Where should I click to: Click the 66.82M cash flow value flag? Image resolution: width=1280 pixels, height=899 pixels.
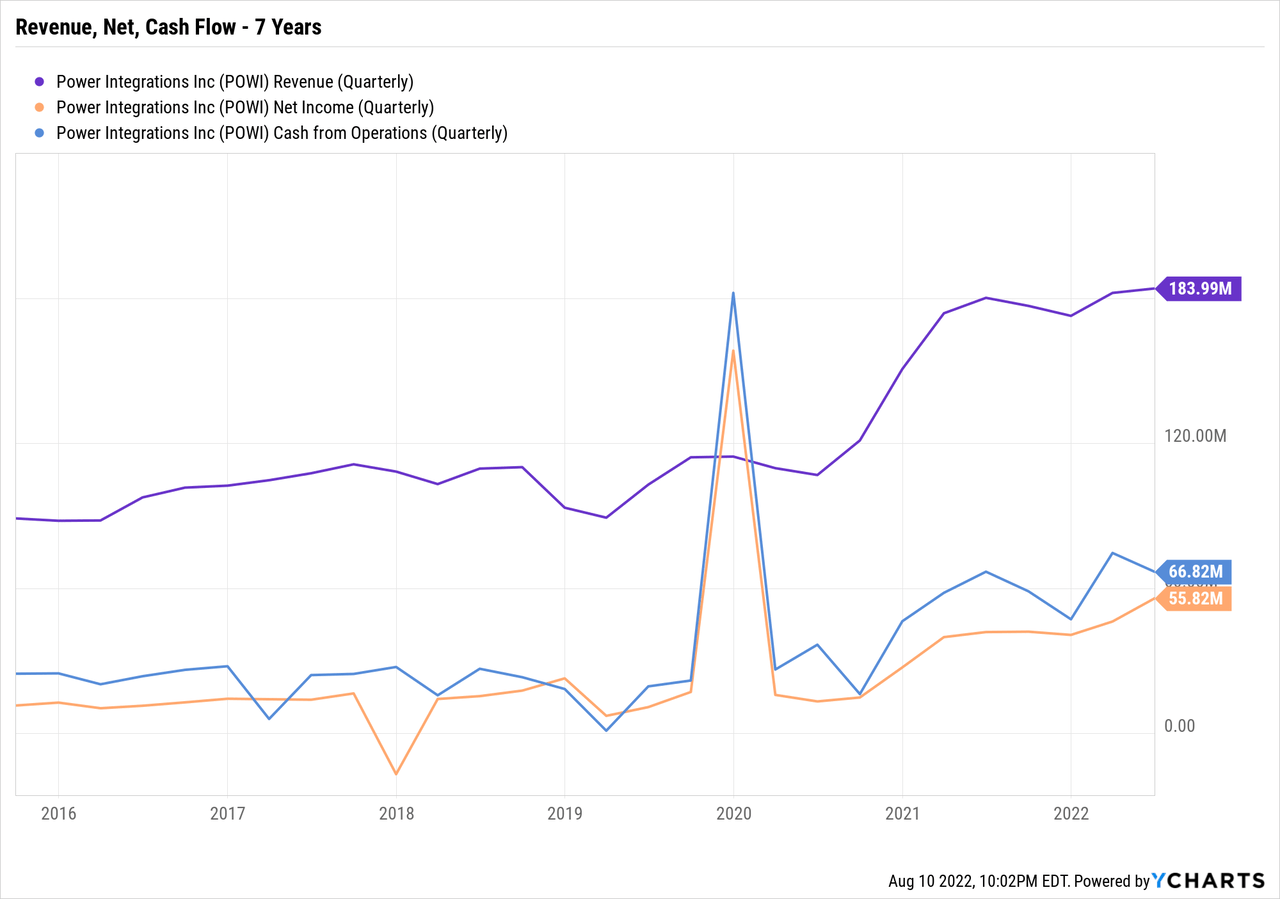(x=1194, y=572)
